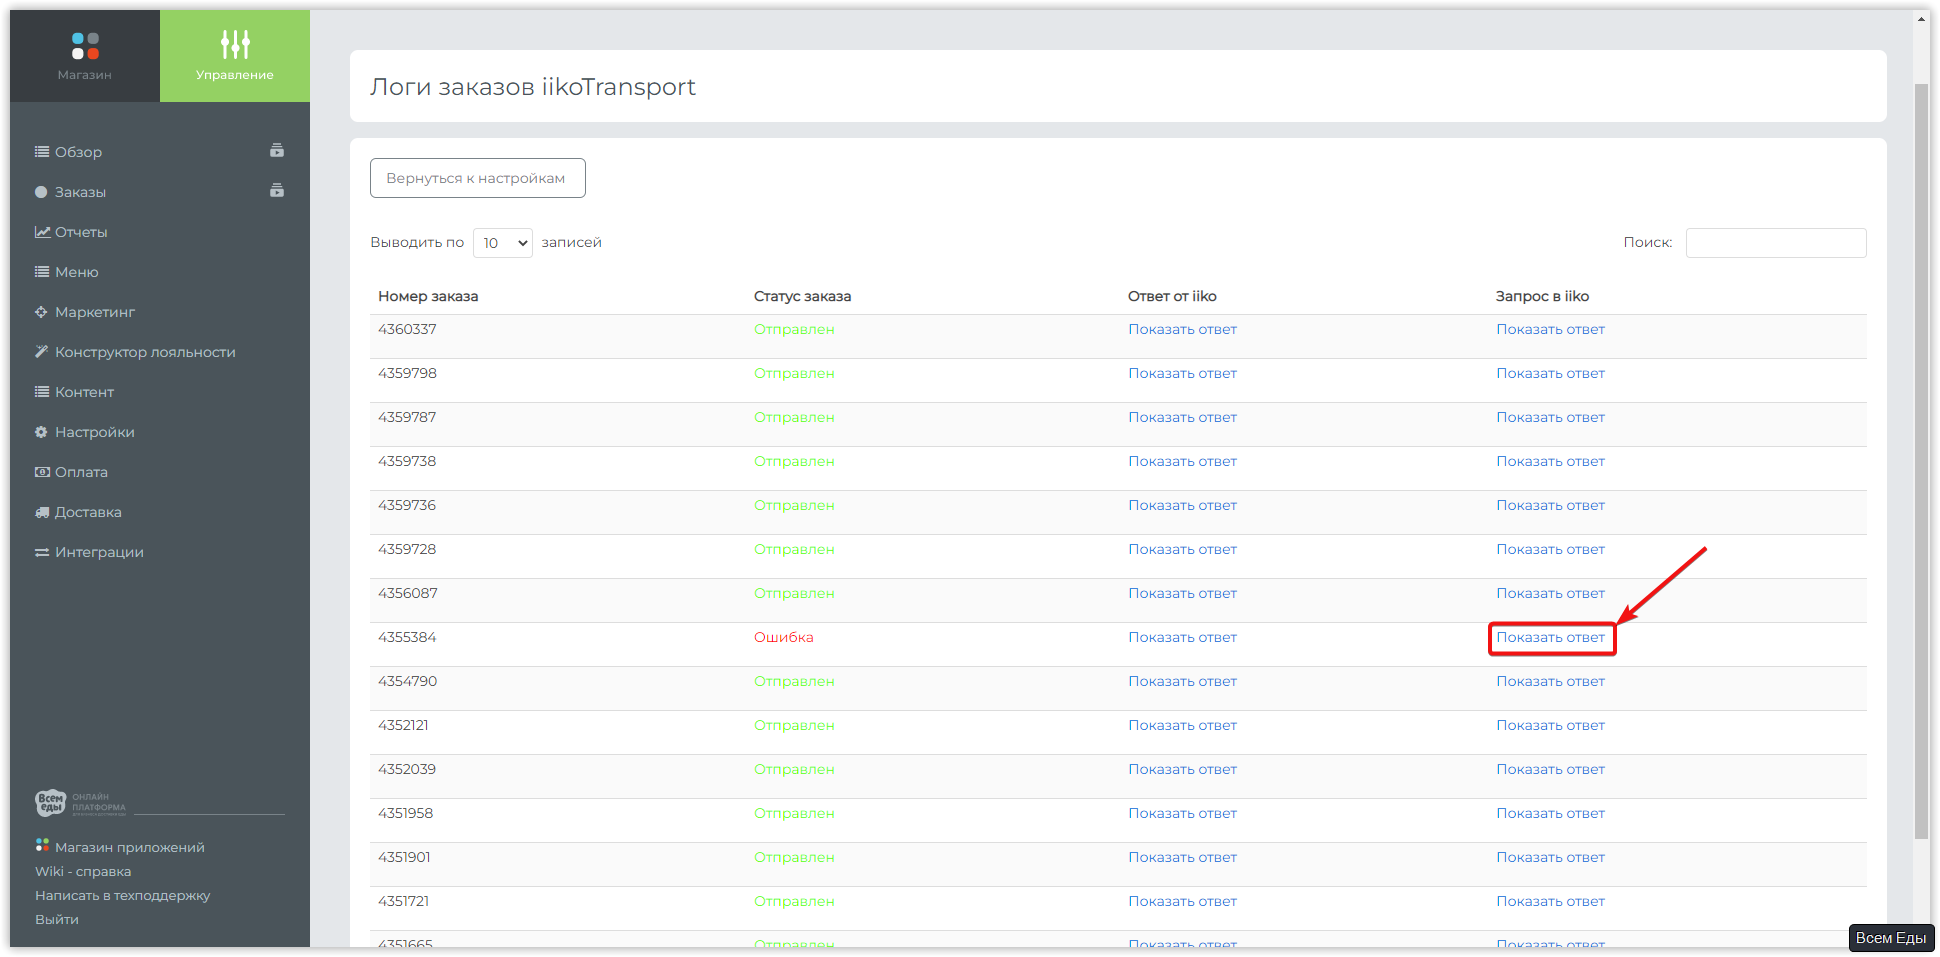Viewport: 1940px width, 957px height.
Task: Focus the Поиск search field
Action: coord(1776,243)
